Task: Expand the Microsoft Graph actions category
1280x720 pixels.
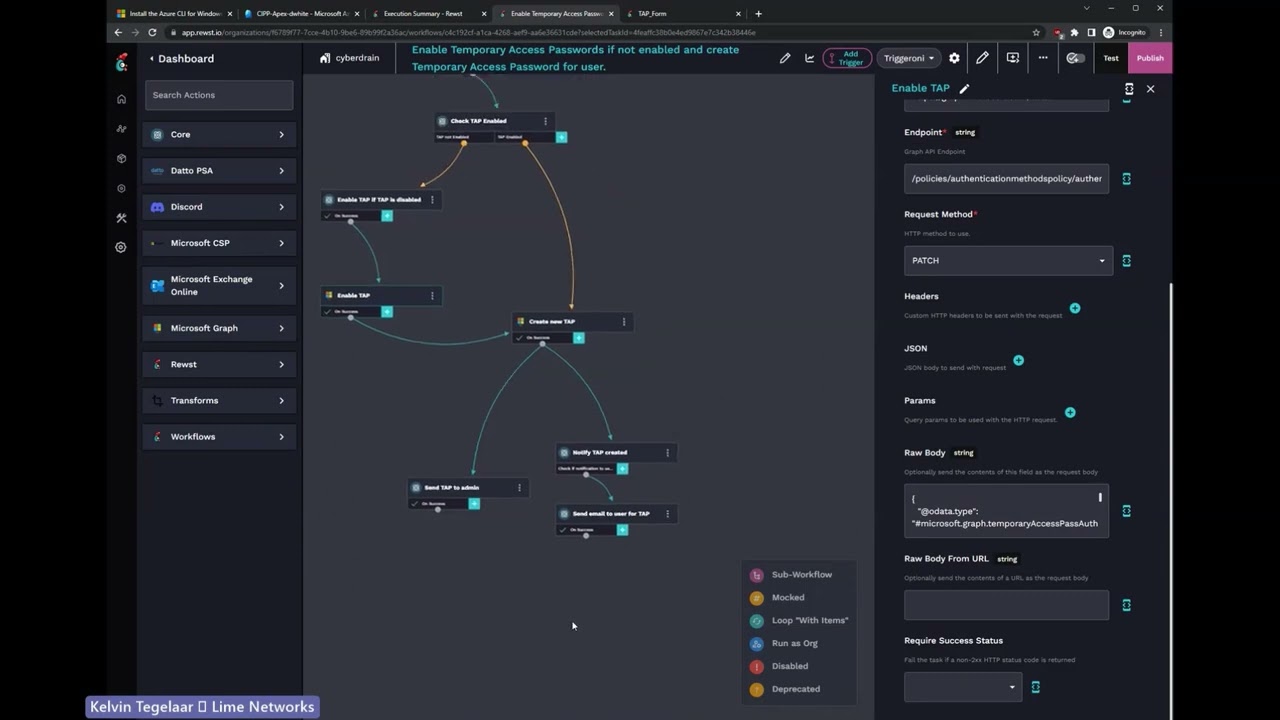Action: [219, 328]
